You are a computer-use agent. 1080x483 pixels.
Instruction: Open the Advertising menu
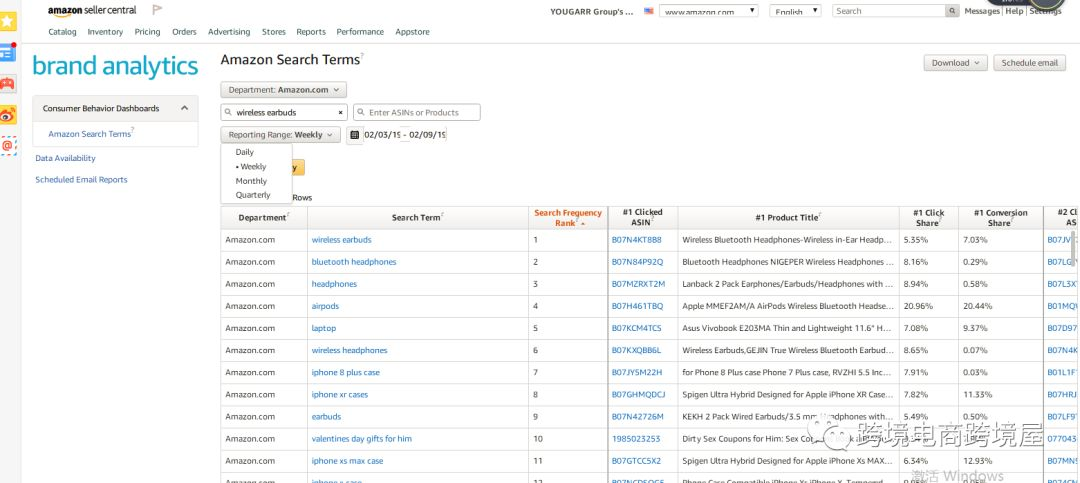[229, 32]
